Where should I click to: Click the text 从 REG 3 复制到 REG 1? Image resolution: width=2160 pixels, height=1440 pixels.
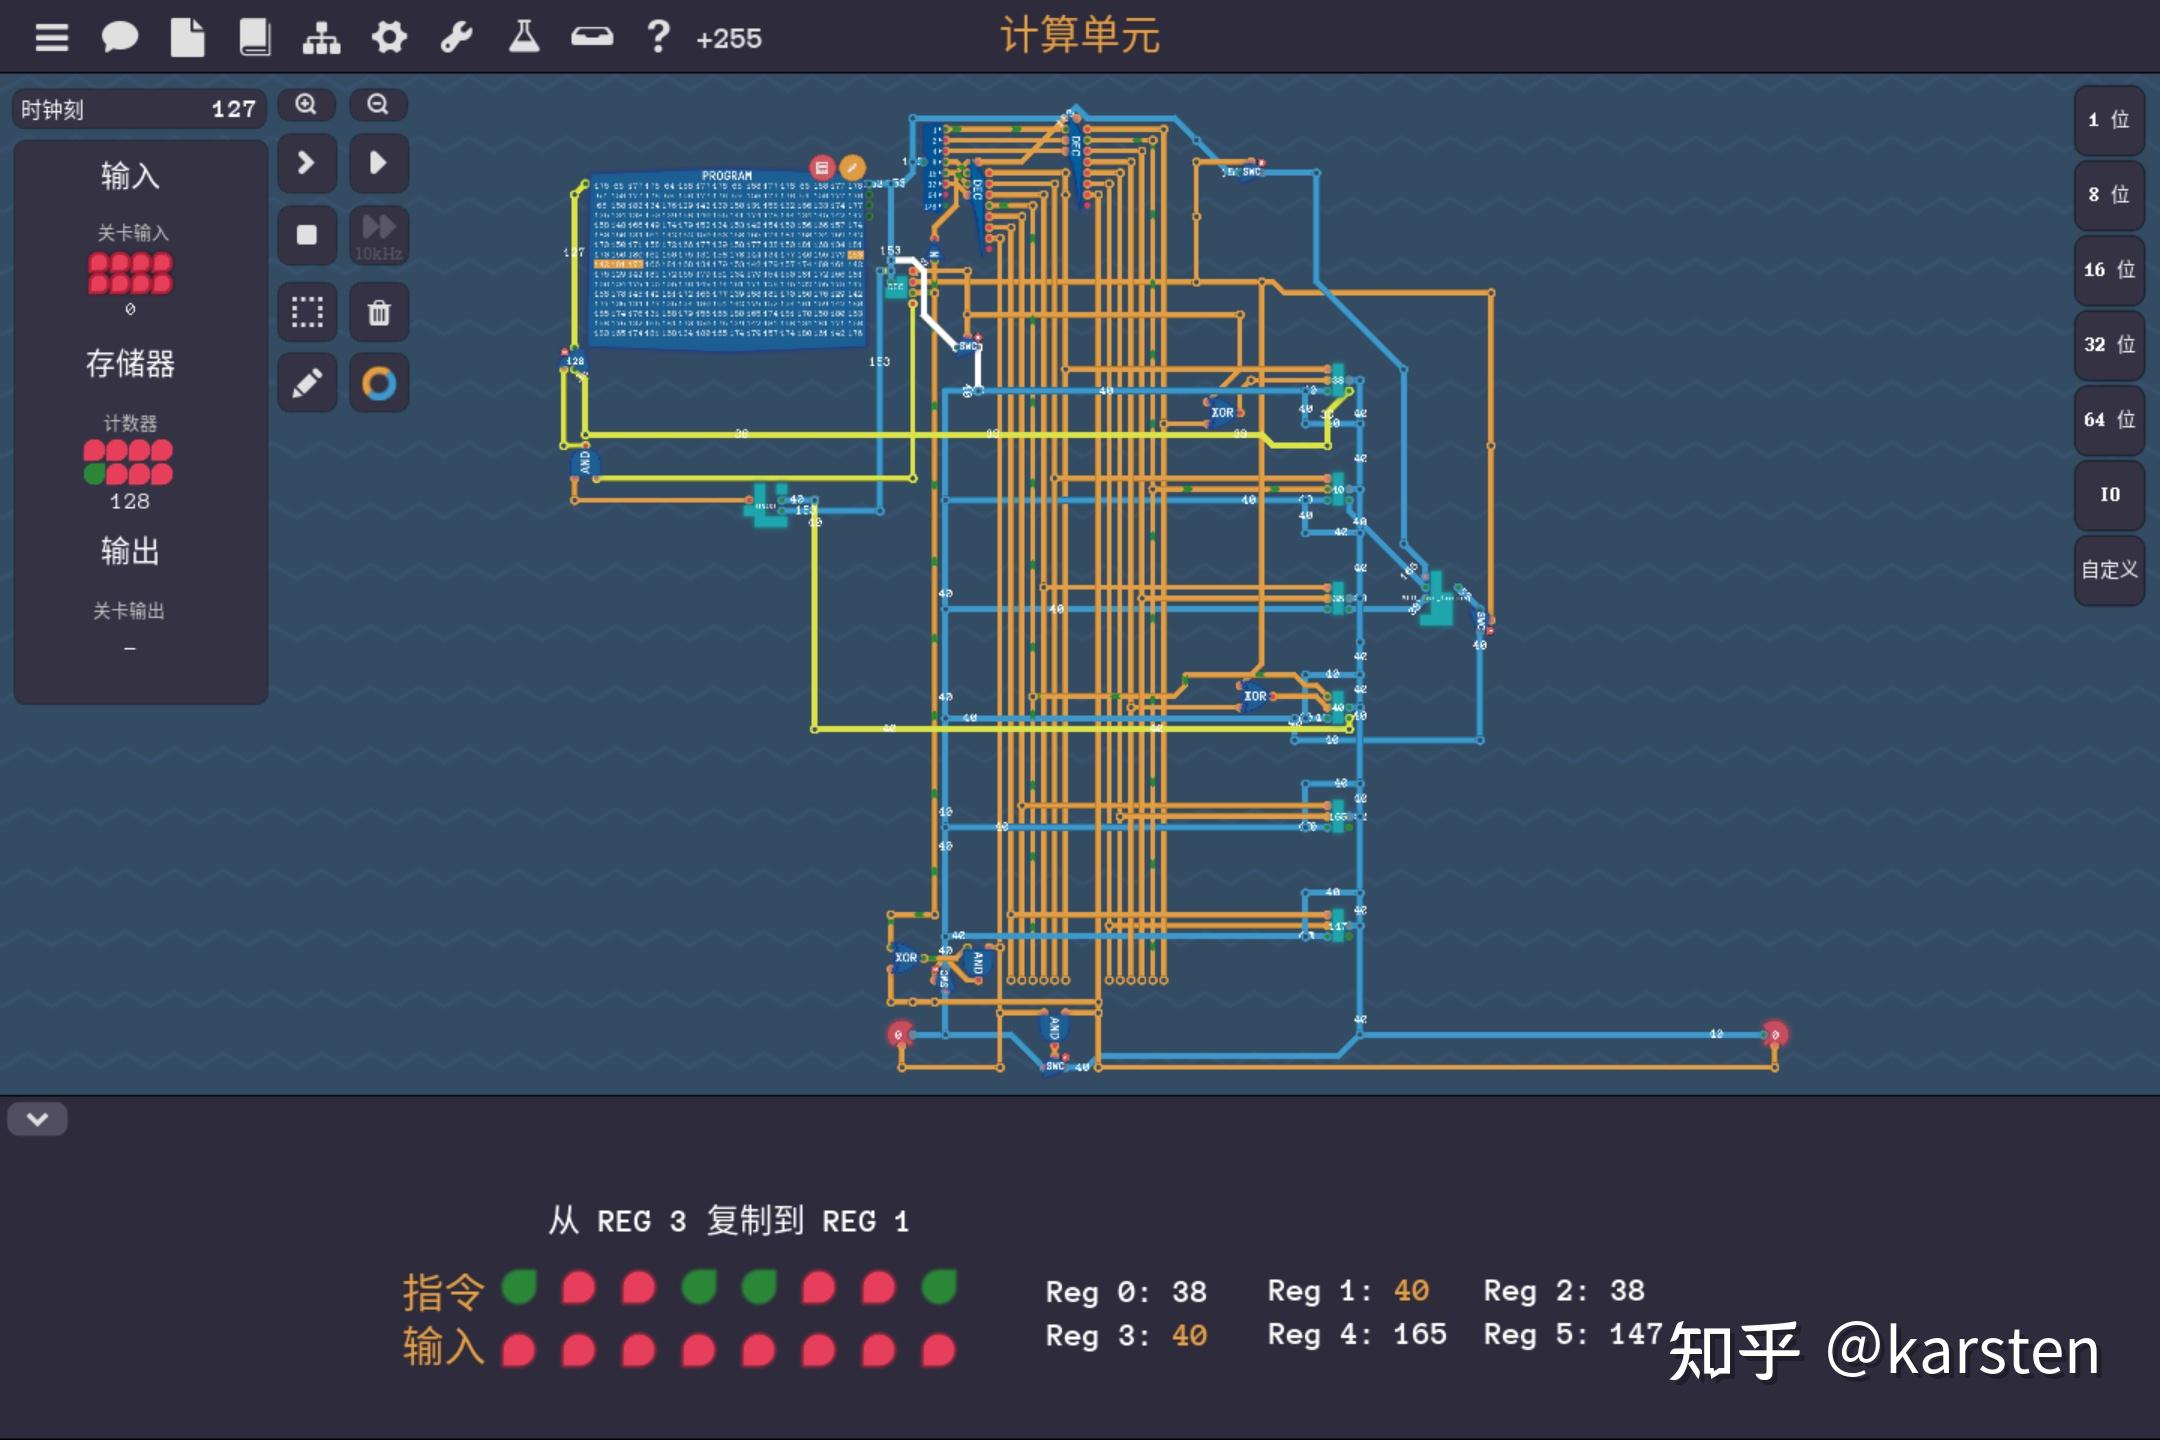729,1220
